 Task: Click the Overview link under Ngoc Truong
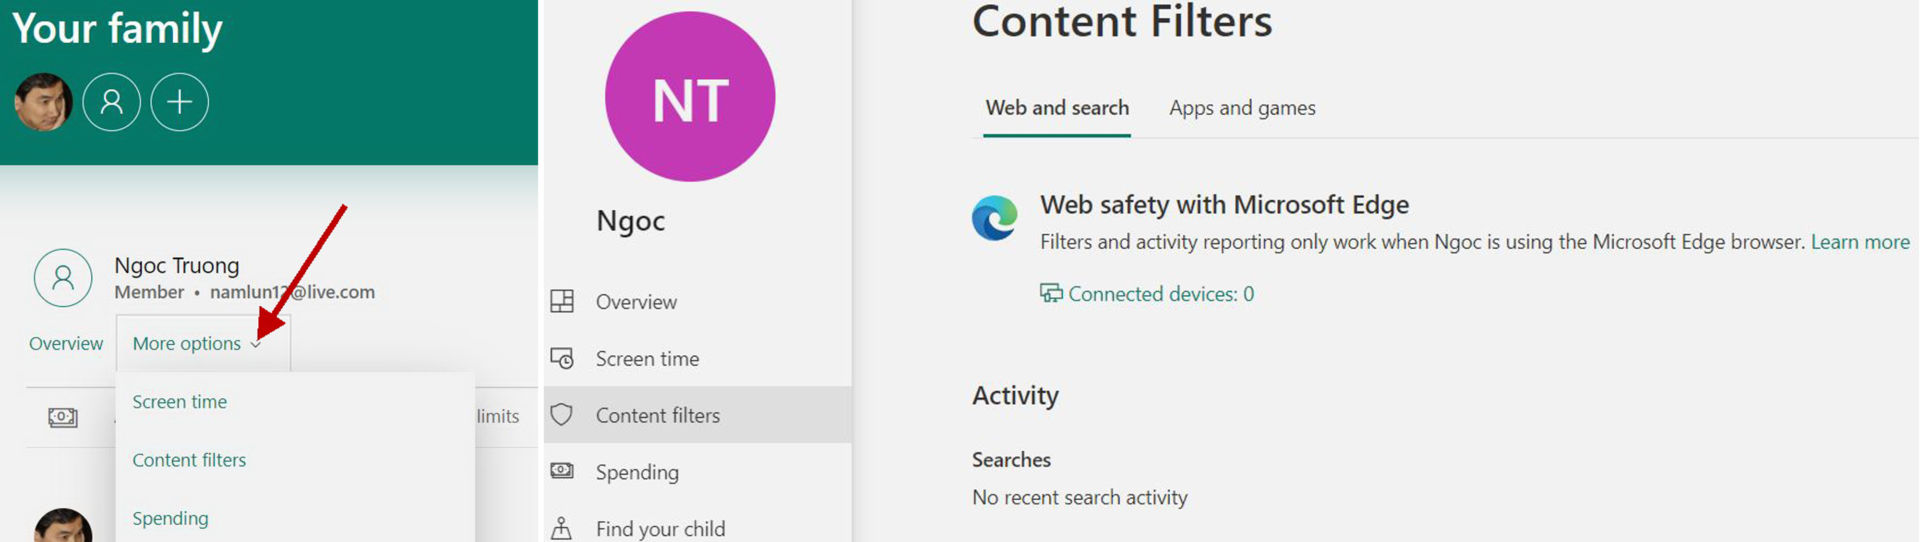[66, 344]
